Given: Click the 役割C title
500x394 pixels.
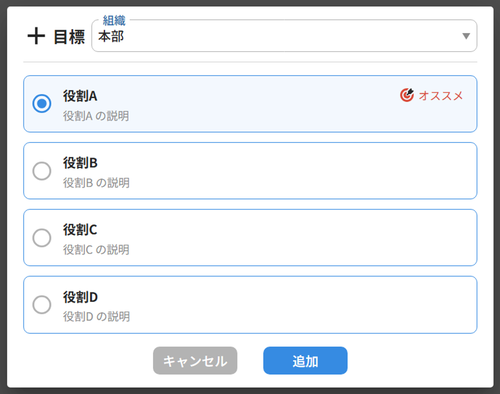Looking at the screenshot, I should coord(80,230).
